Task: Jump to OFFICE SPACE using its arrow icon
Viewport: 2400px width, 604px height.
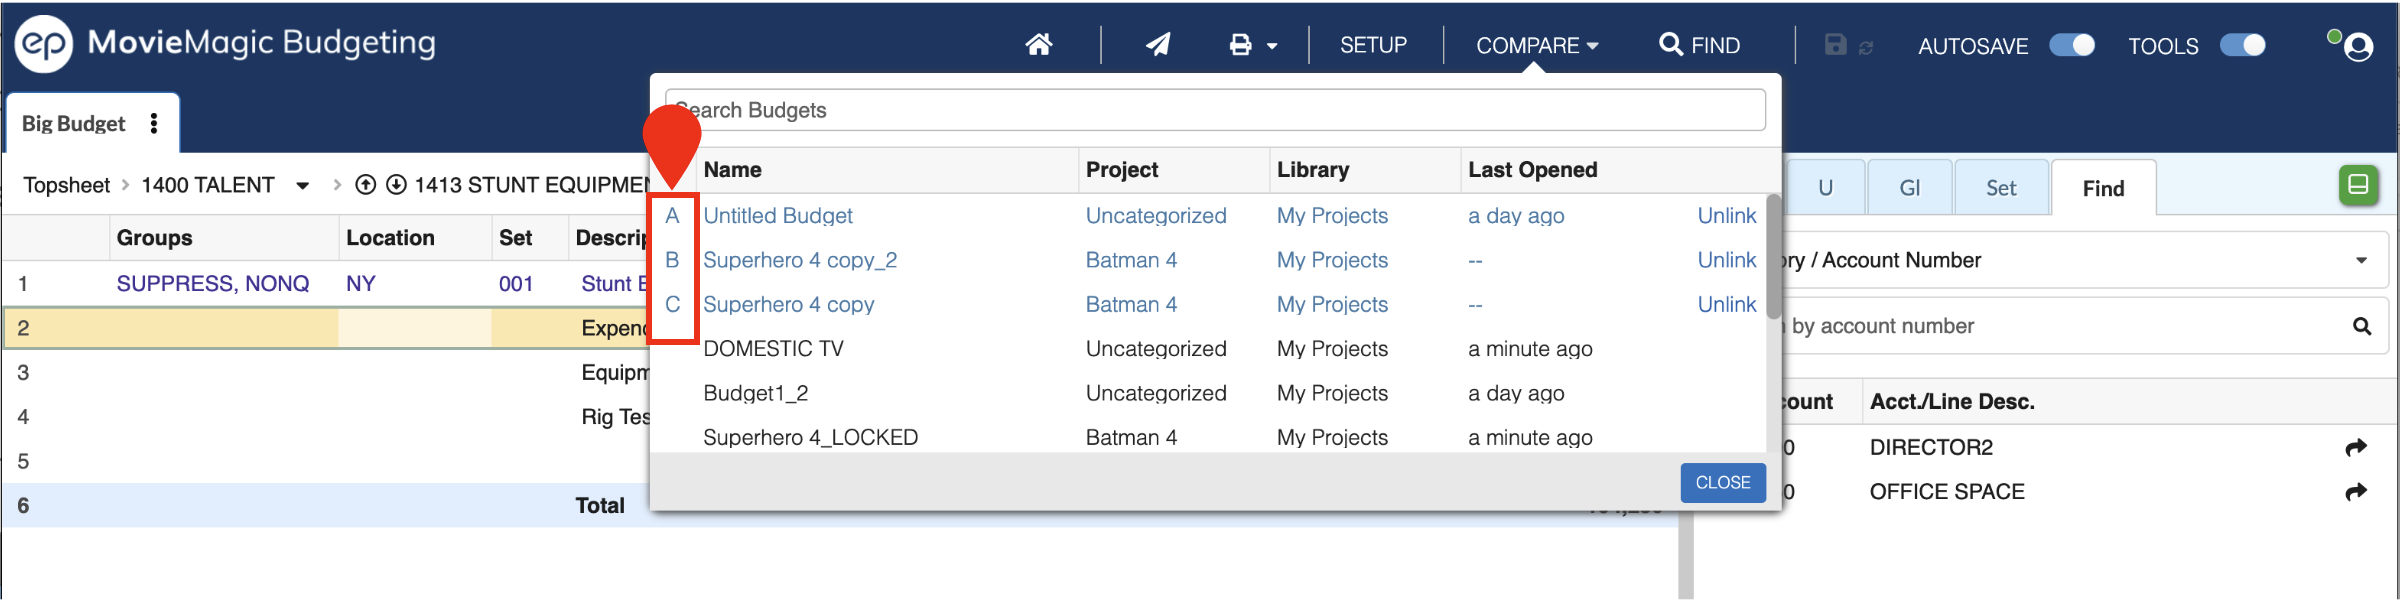Action: click(x=2356, y=492)
